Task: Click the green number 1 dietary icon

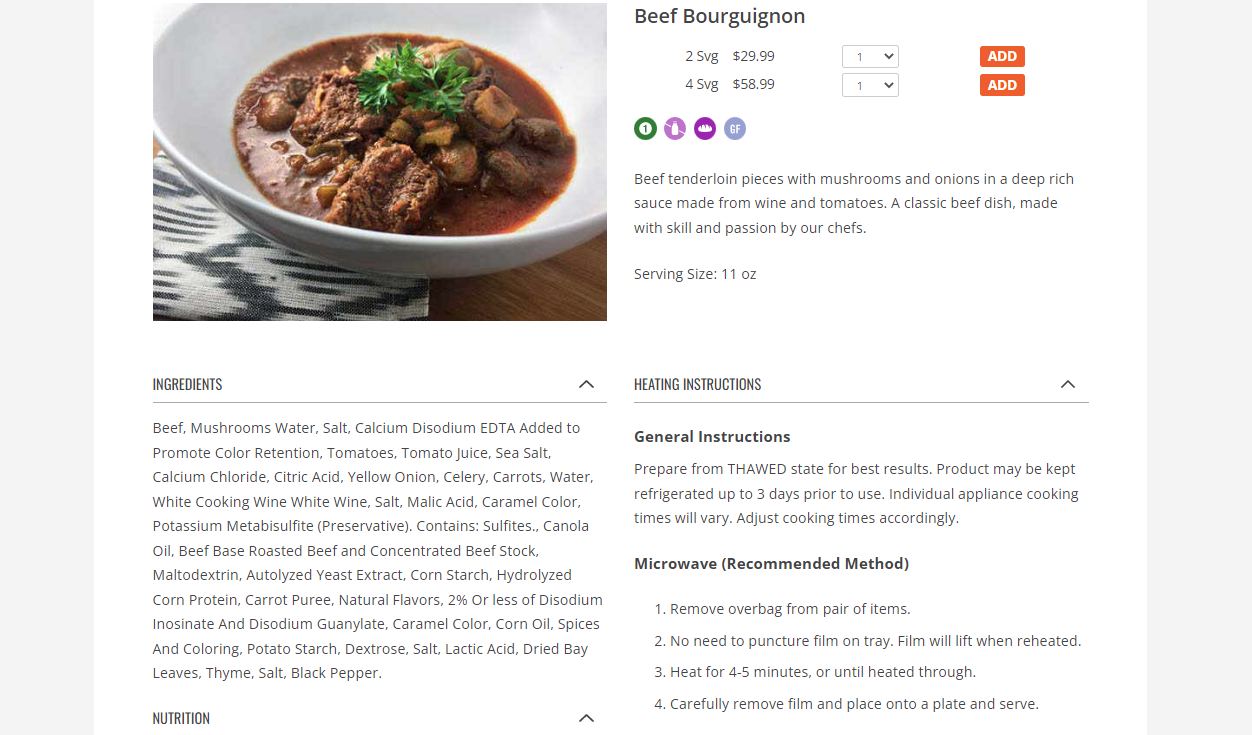Action: click(x=645, y=128)
